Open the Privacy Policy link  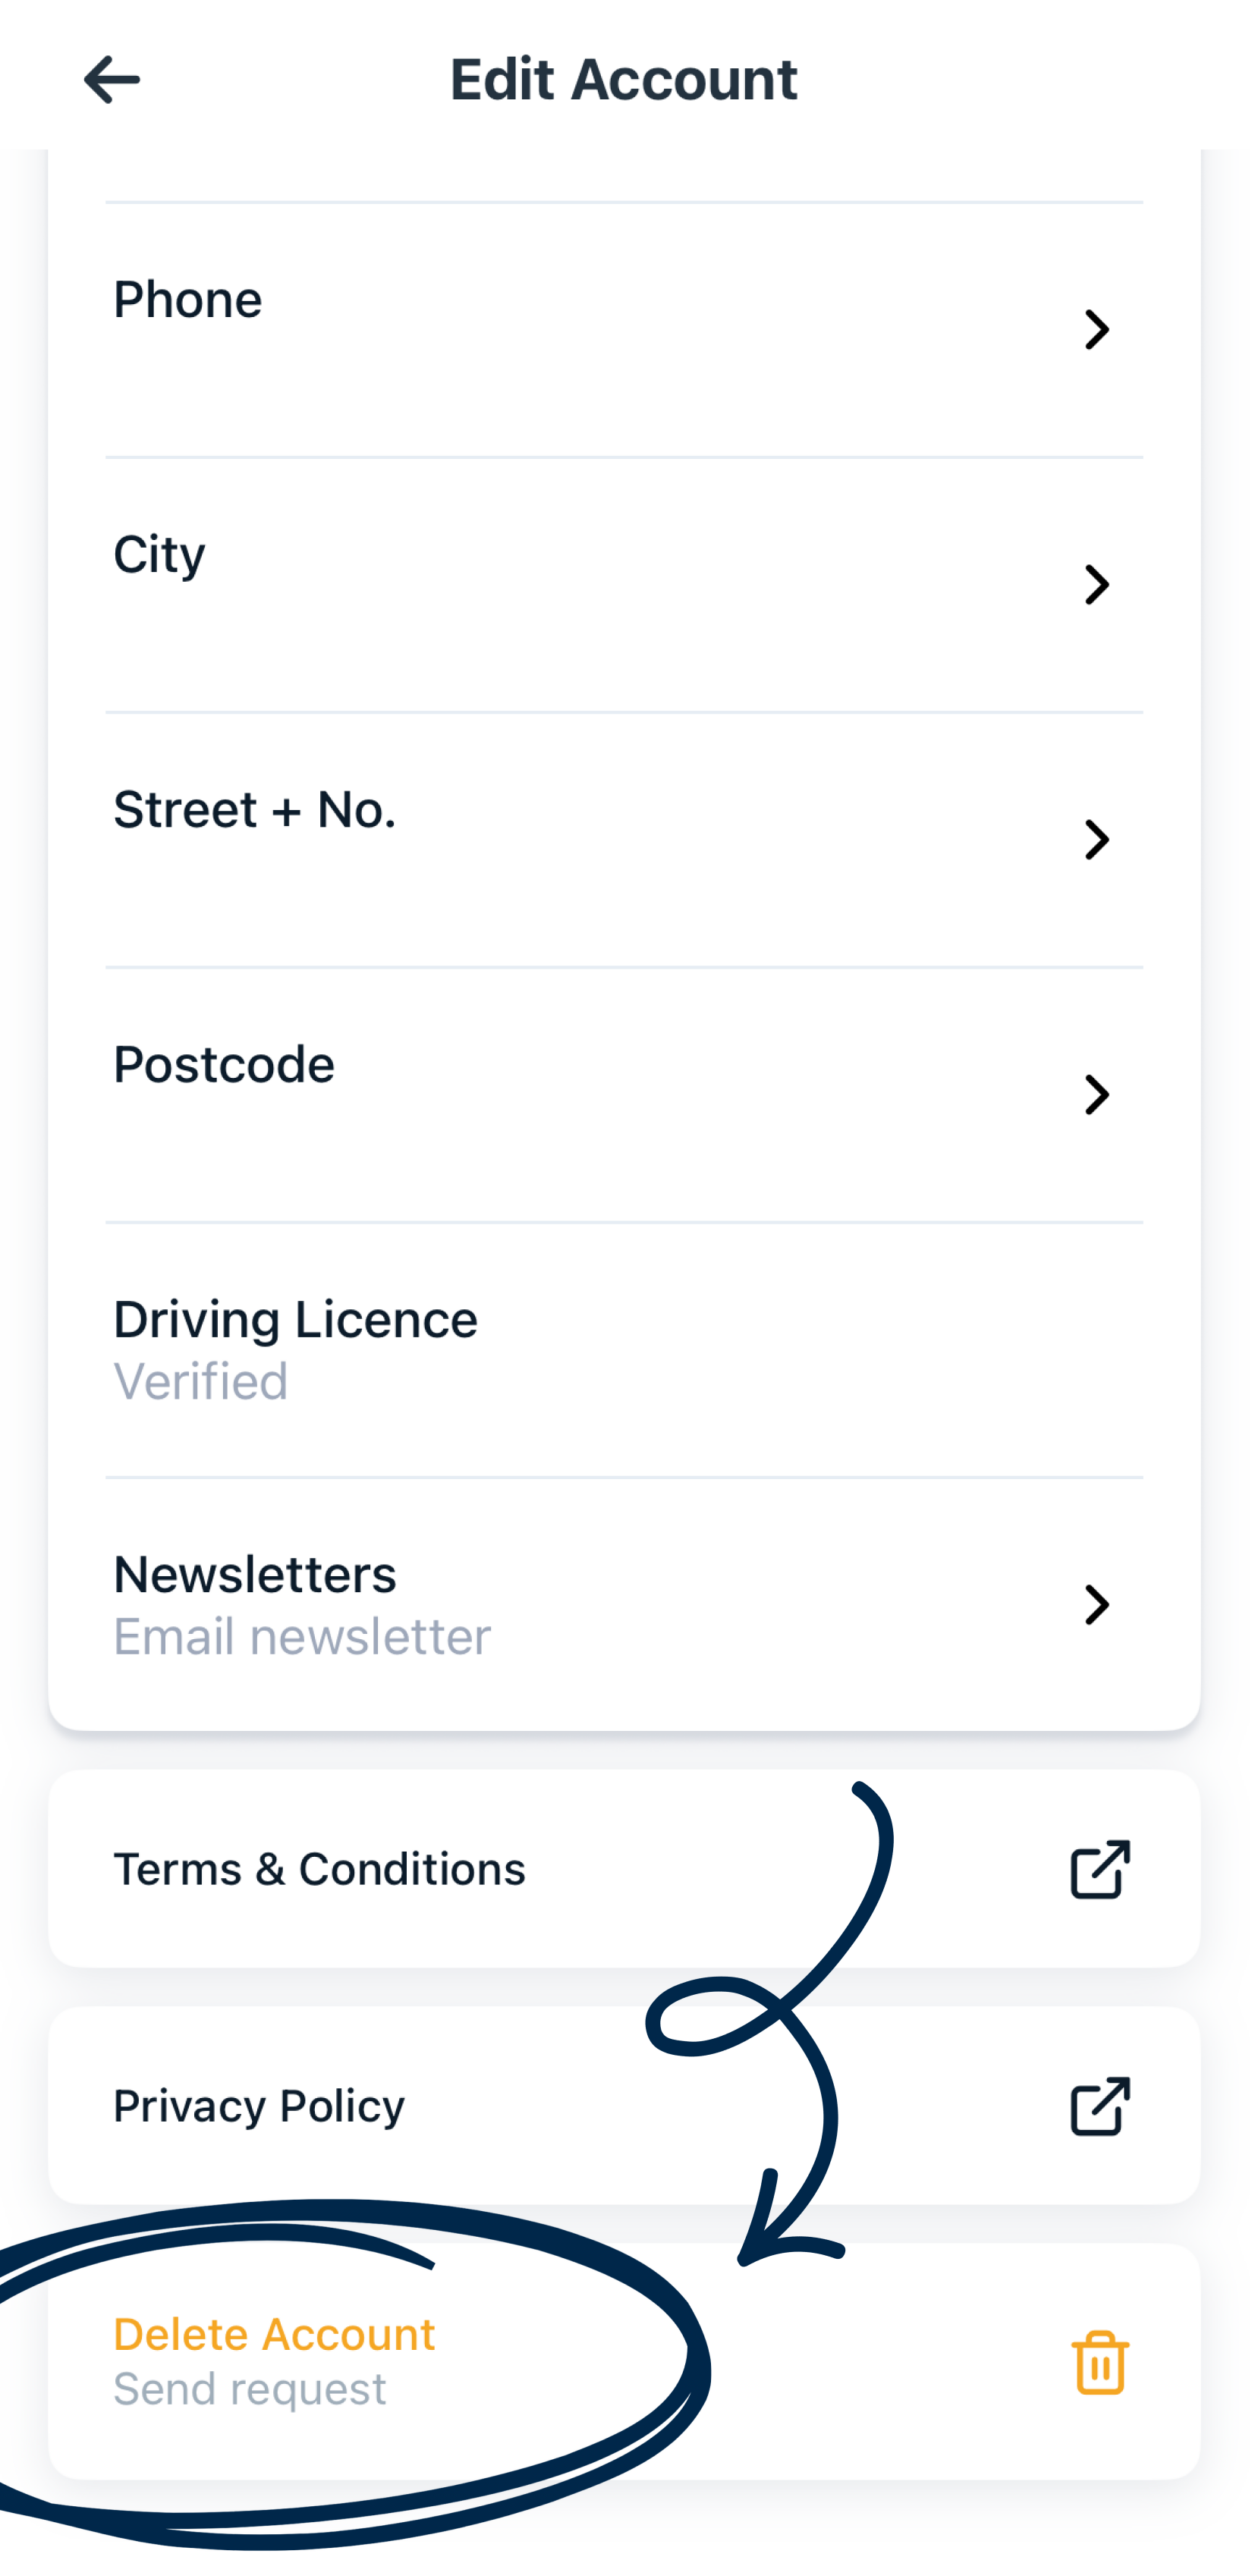[x=259, y=2105]
